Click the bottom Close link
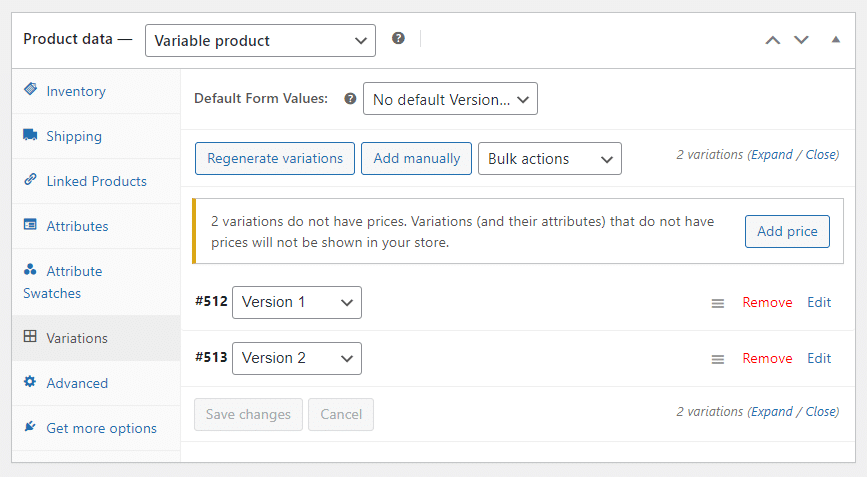Viewport: 867px width, 477px height. (821, 412)
